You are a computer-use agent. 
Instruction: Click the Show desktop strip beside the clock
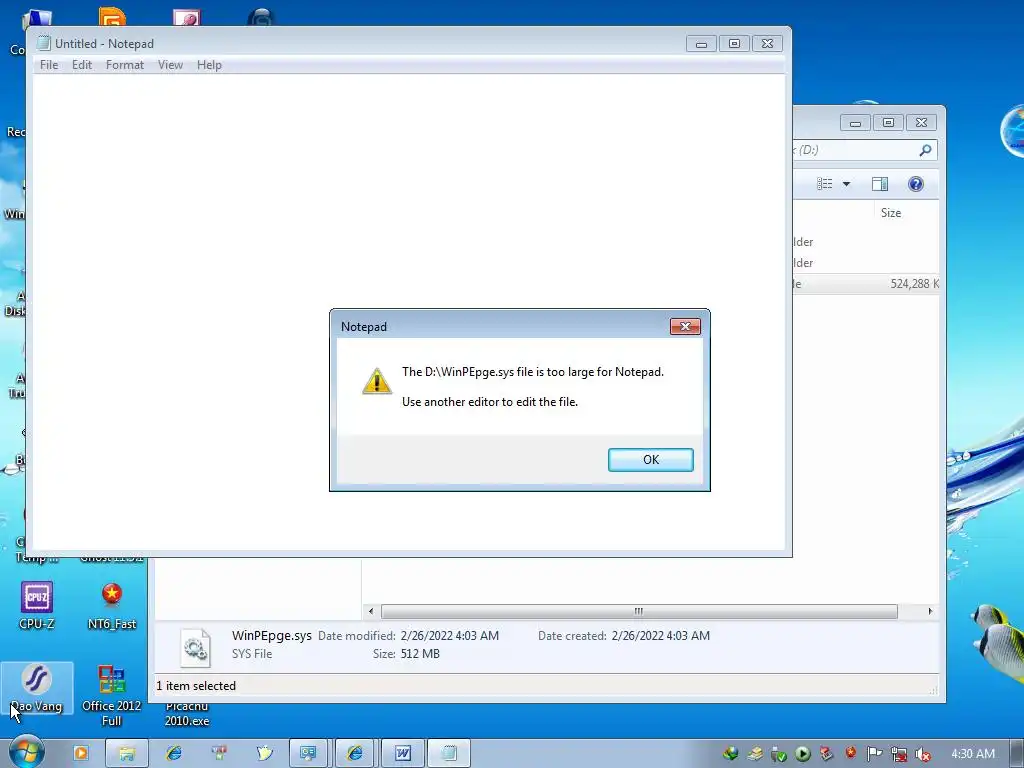(1017, 754)
